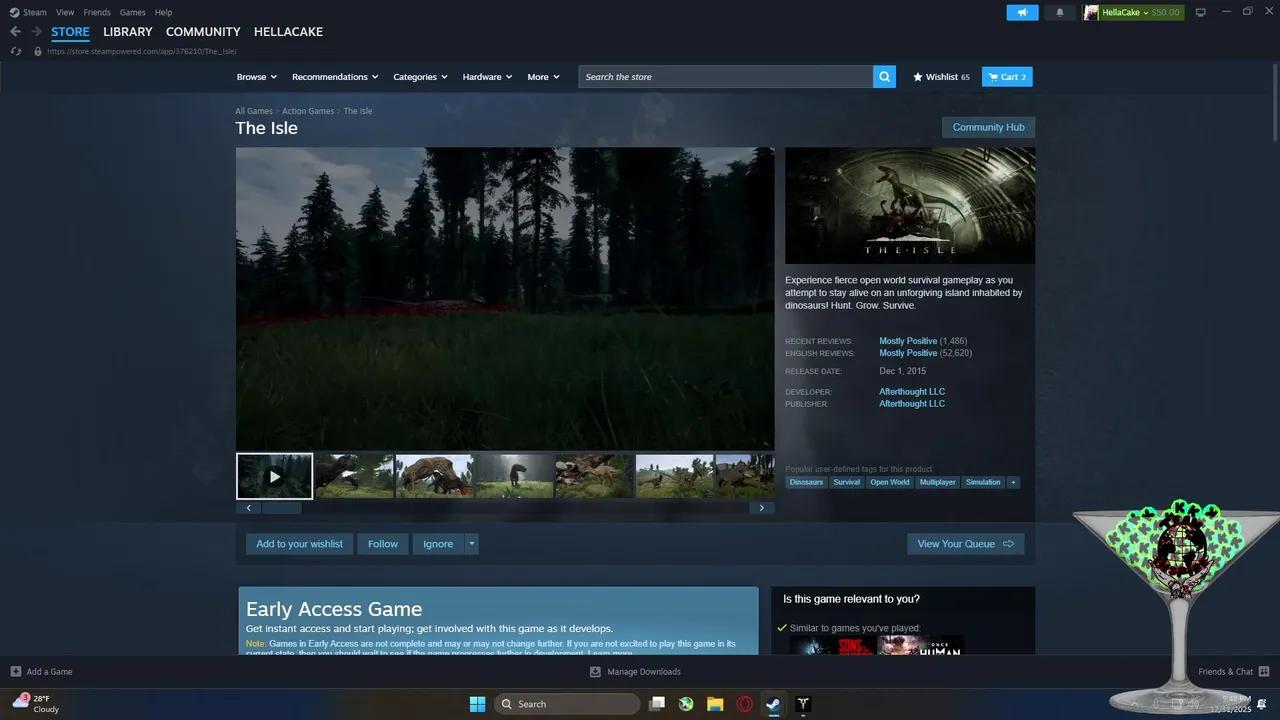Click the browser back arrow
1280x720 pixels.
click(x=15, y=32)
